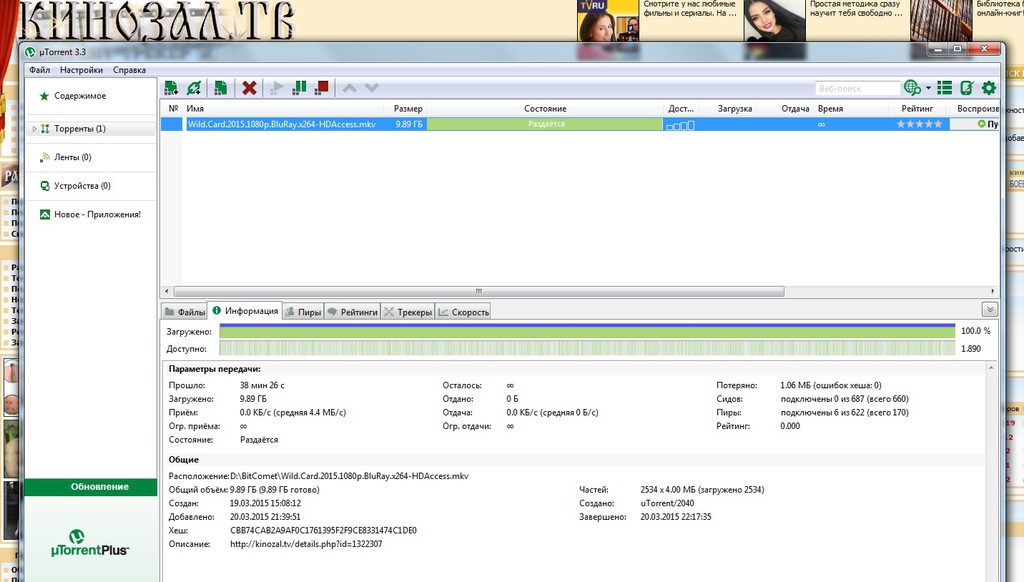Screen dimensions: 1024x582
Task: Open the Смотрите у нас любимые фильмы ad in the browser
Action: 690,8
